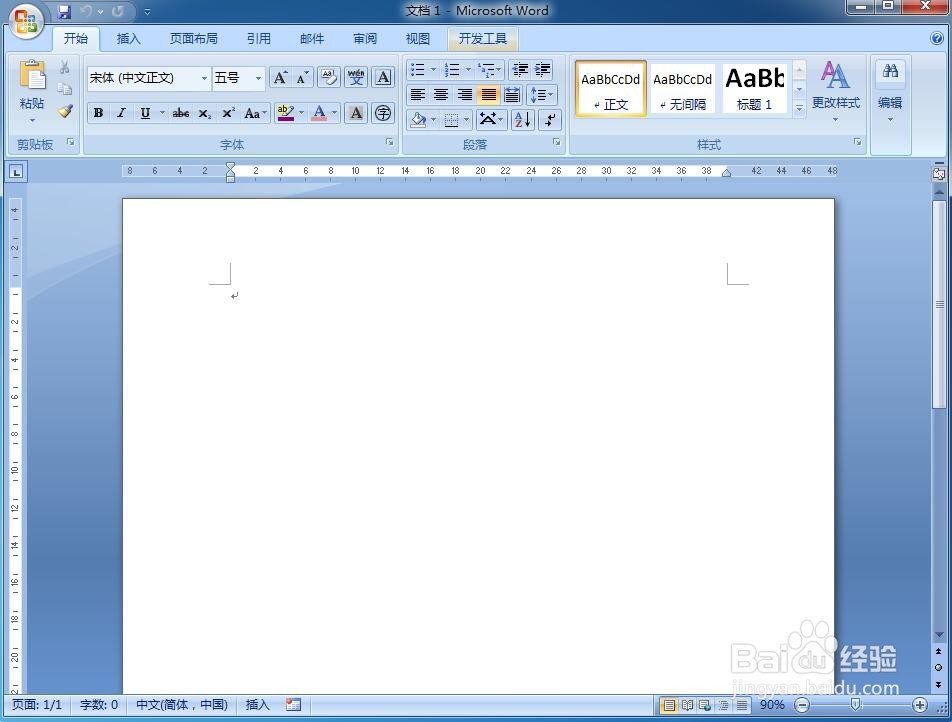Switch to the 页面布局 tab
Image resolution: width=952 pixels, height=722 pixels.
point(194,39)
